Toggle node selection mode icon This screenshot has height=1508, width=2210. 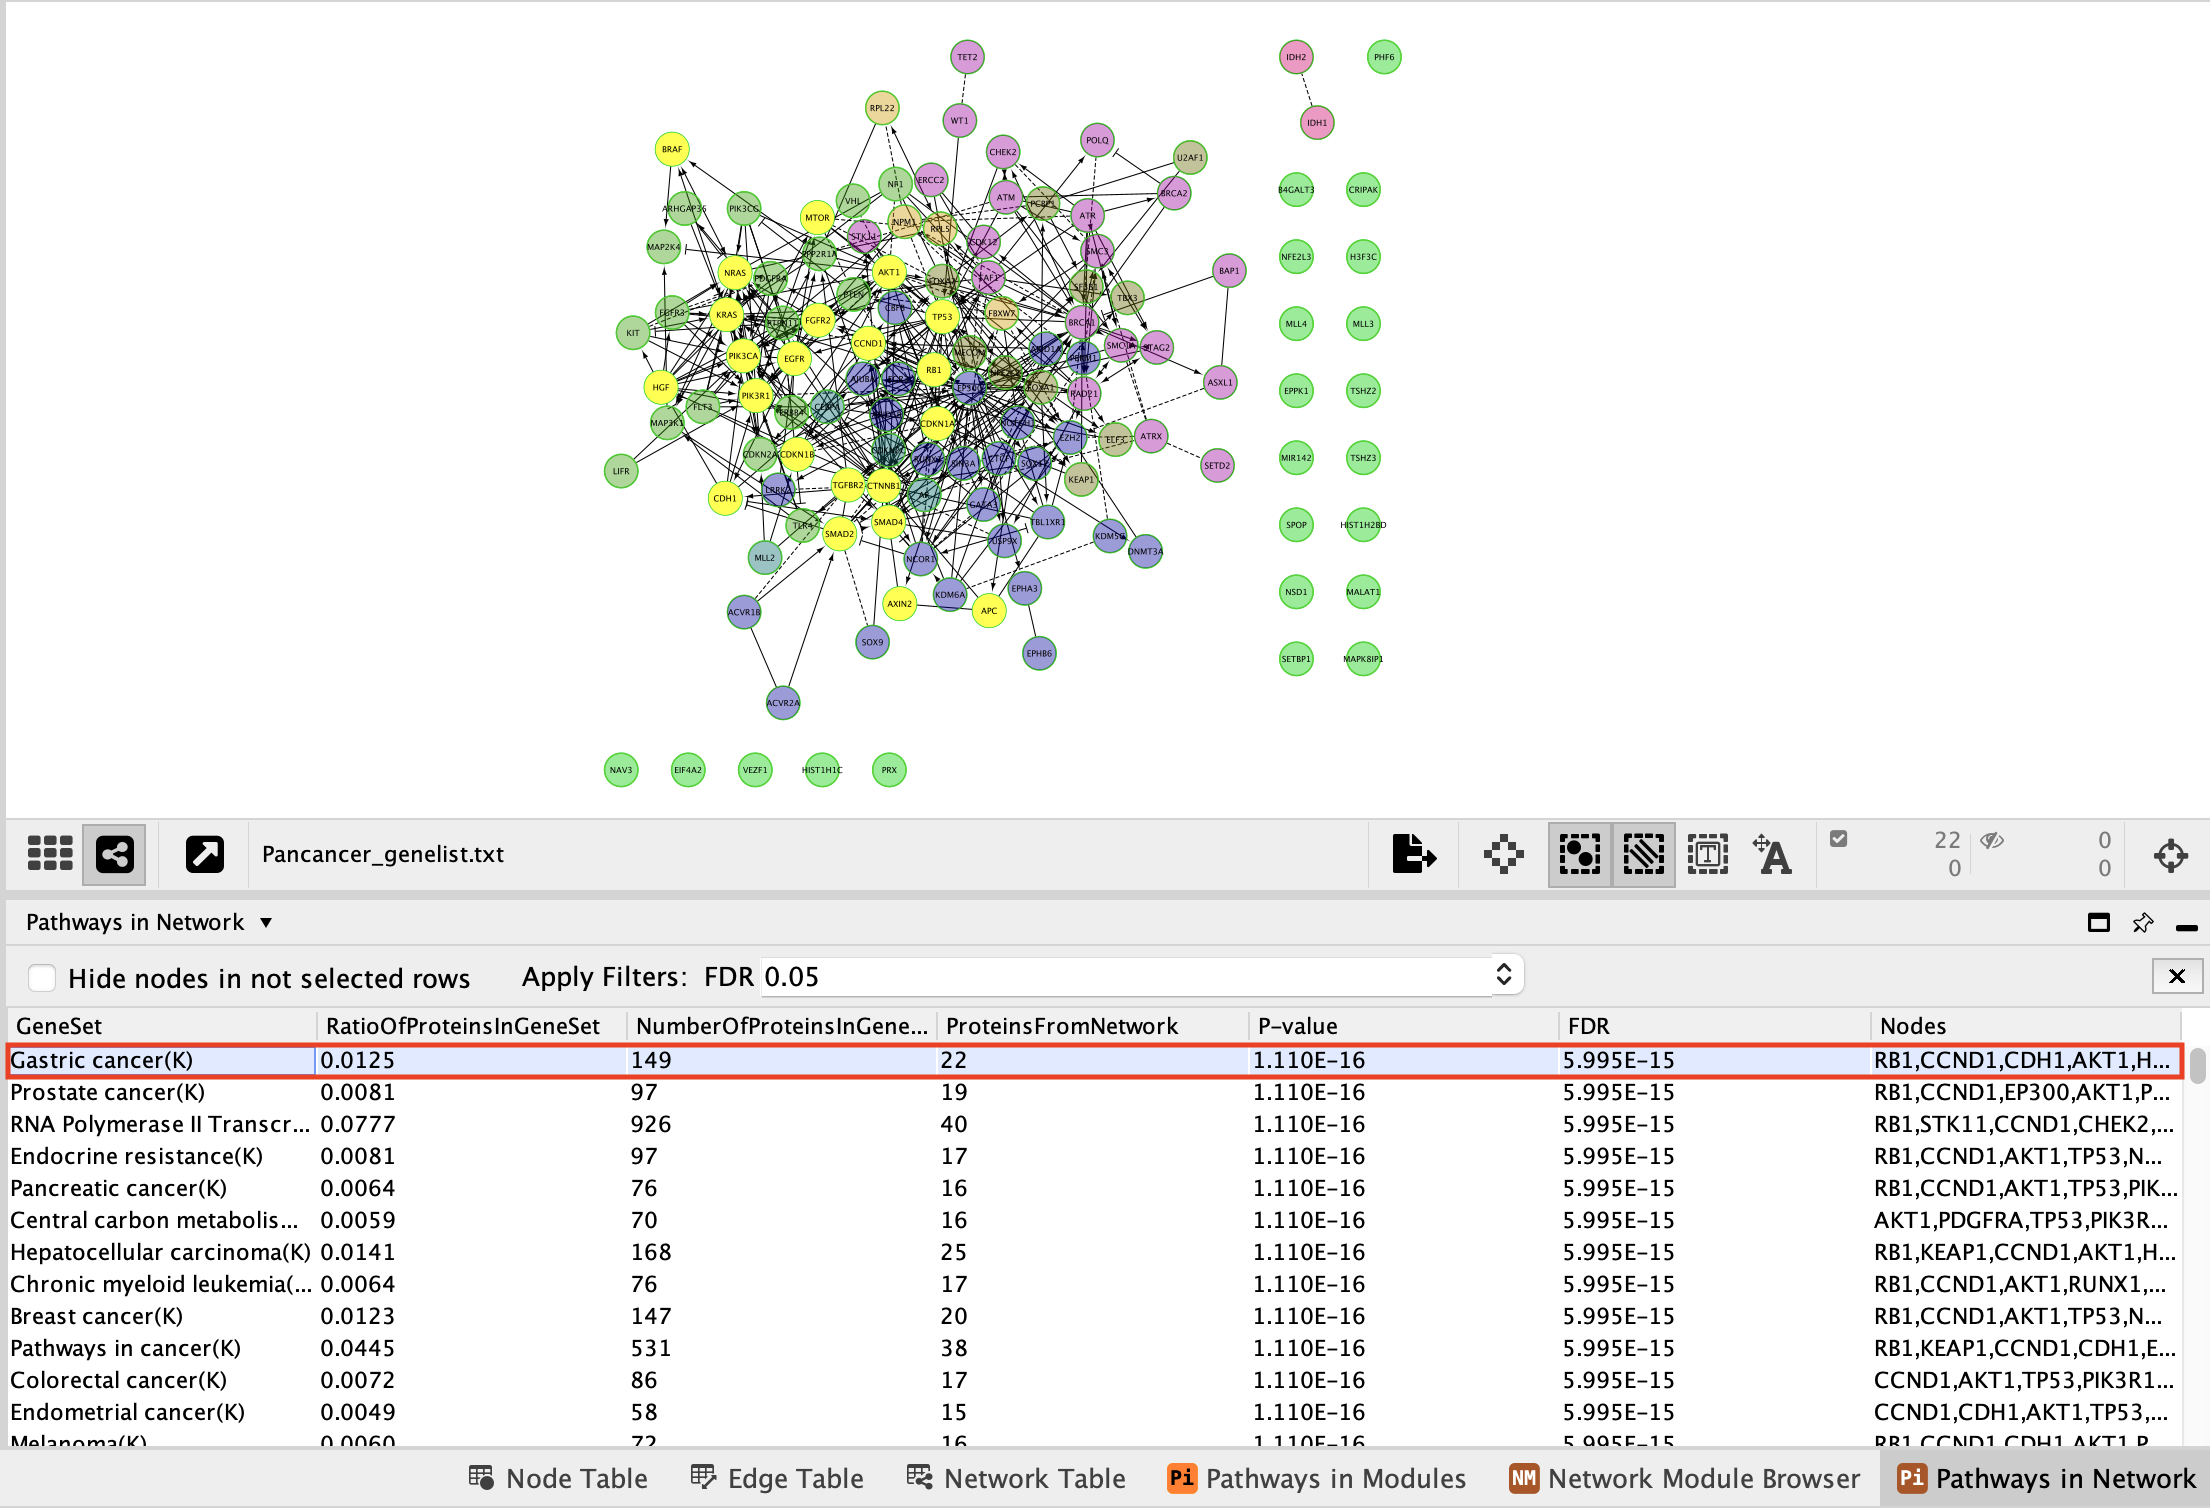click(x=1579, y=854)
